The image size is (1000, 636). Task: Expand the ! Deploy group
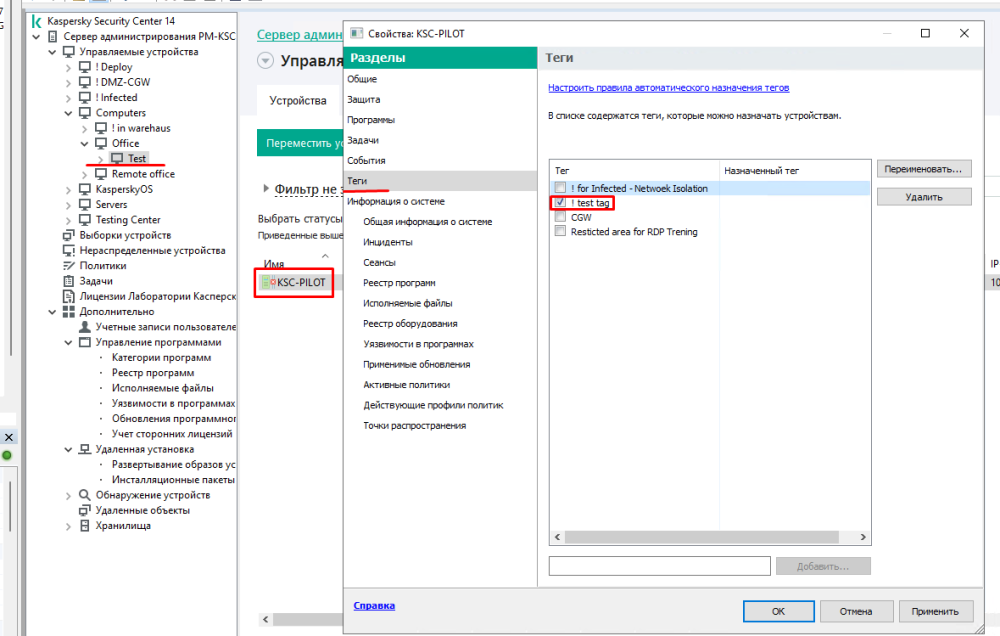[68, 68]
